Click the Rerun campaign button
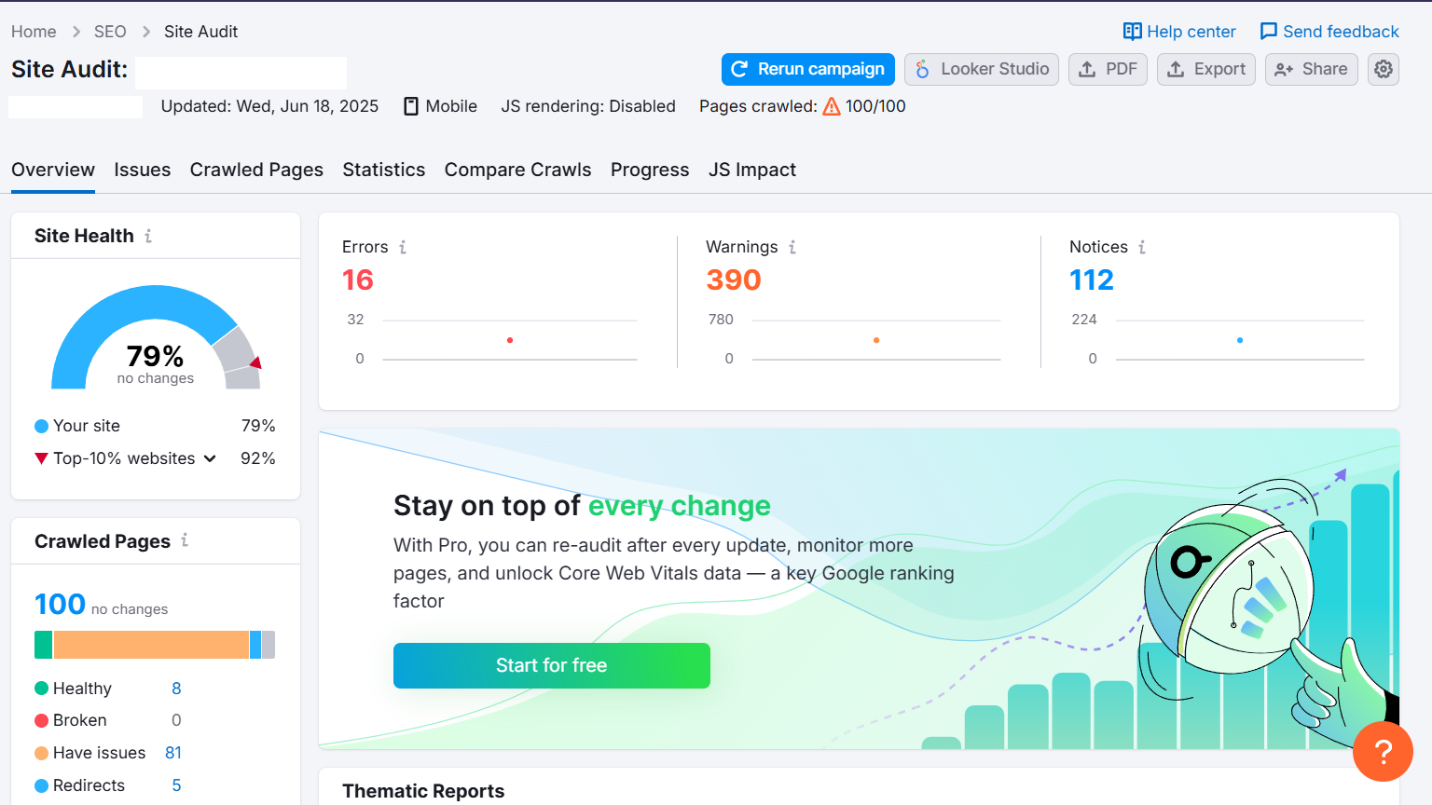Screen dimensions: 1432x805 (x=807, y=69)
